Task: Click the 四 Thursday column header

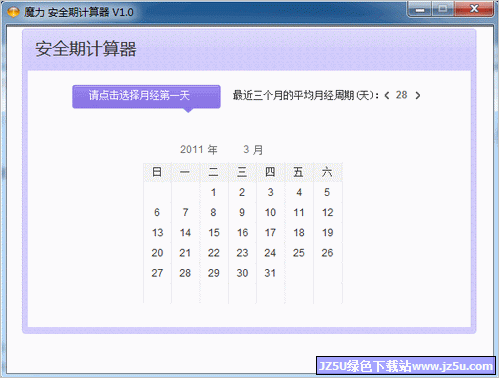Action: pos(271,172)
